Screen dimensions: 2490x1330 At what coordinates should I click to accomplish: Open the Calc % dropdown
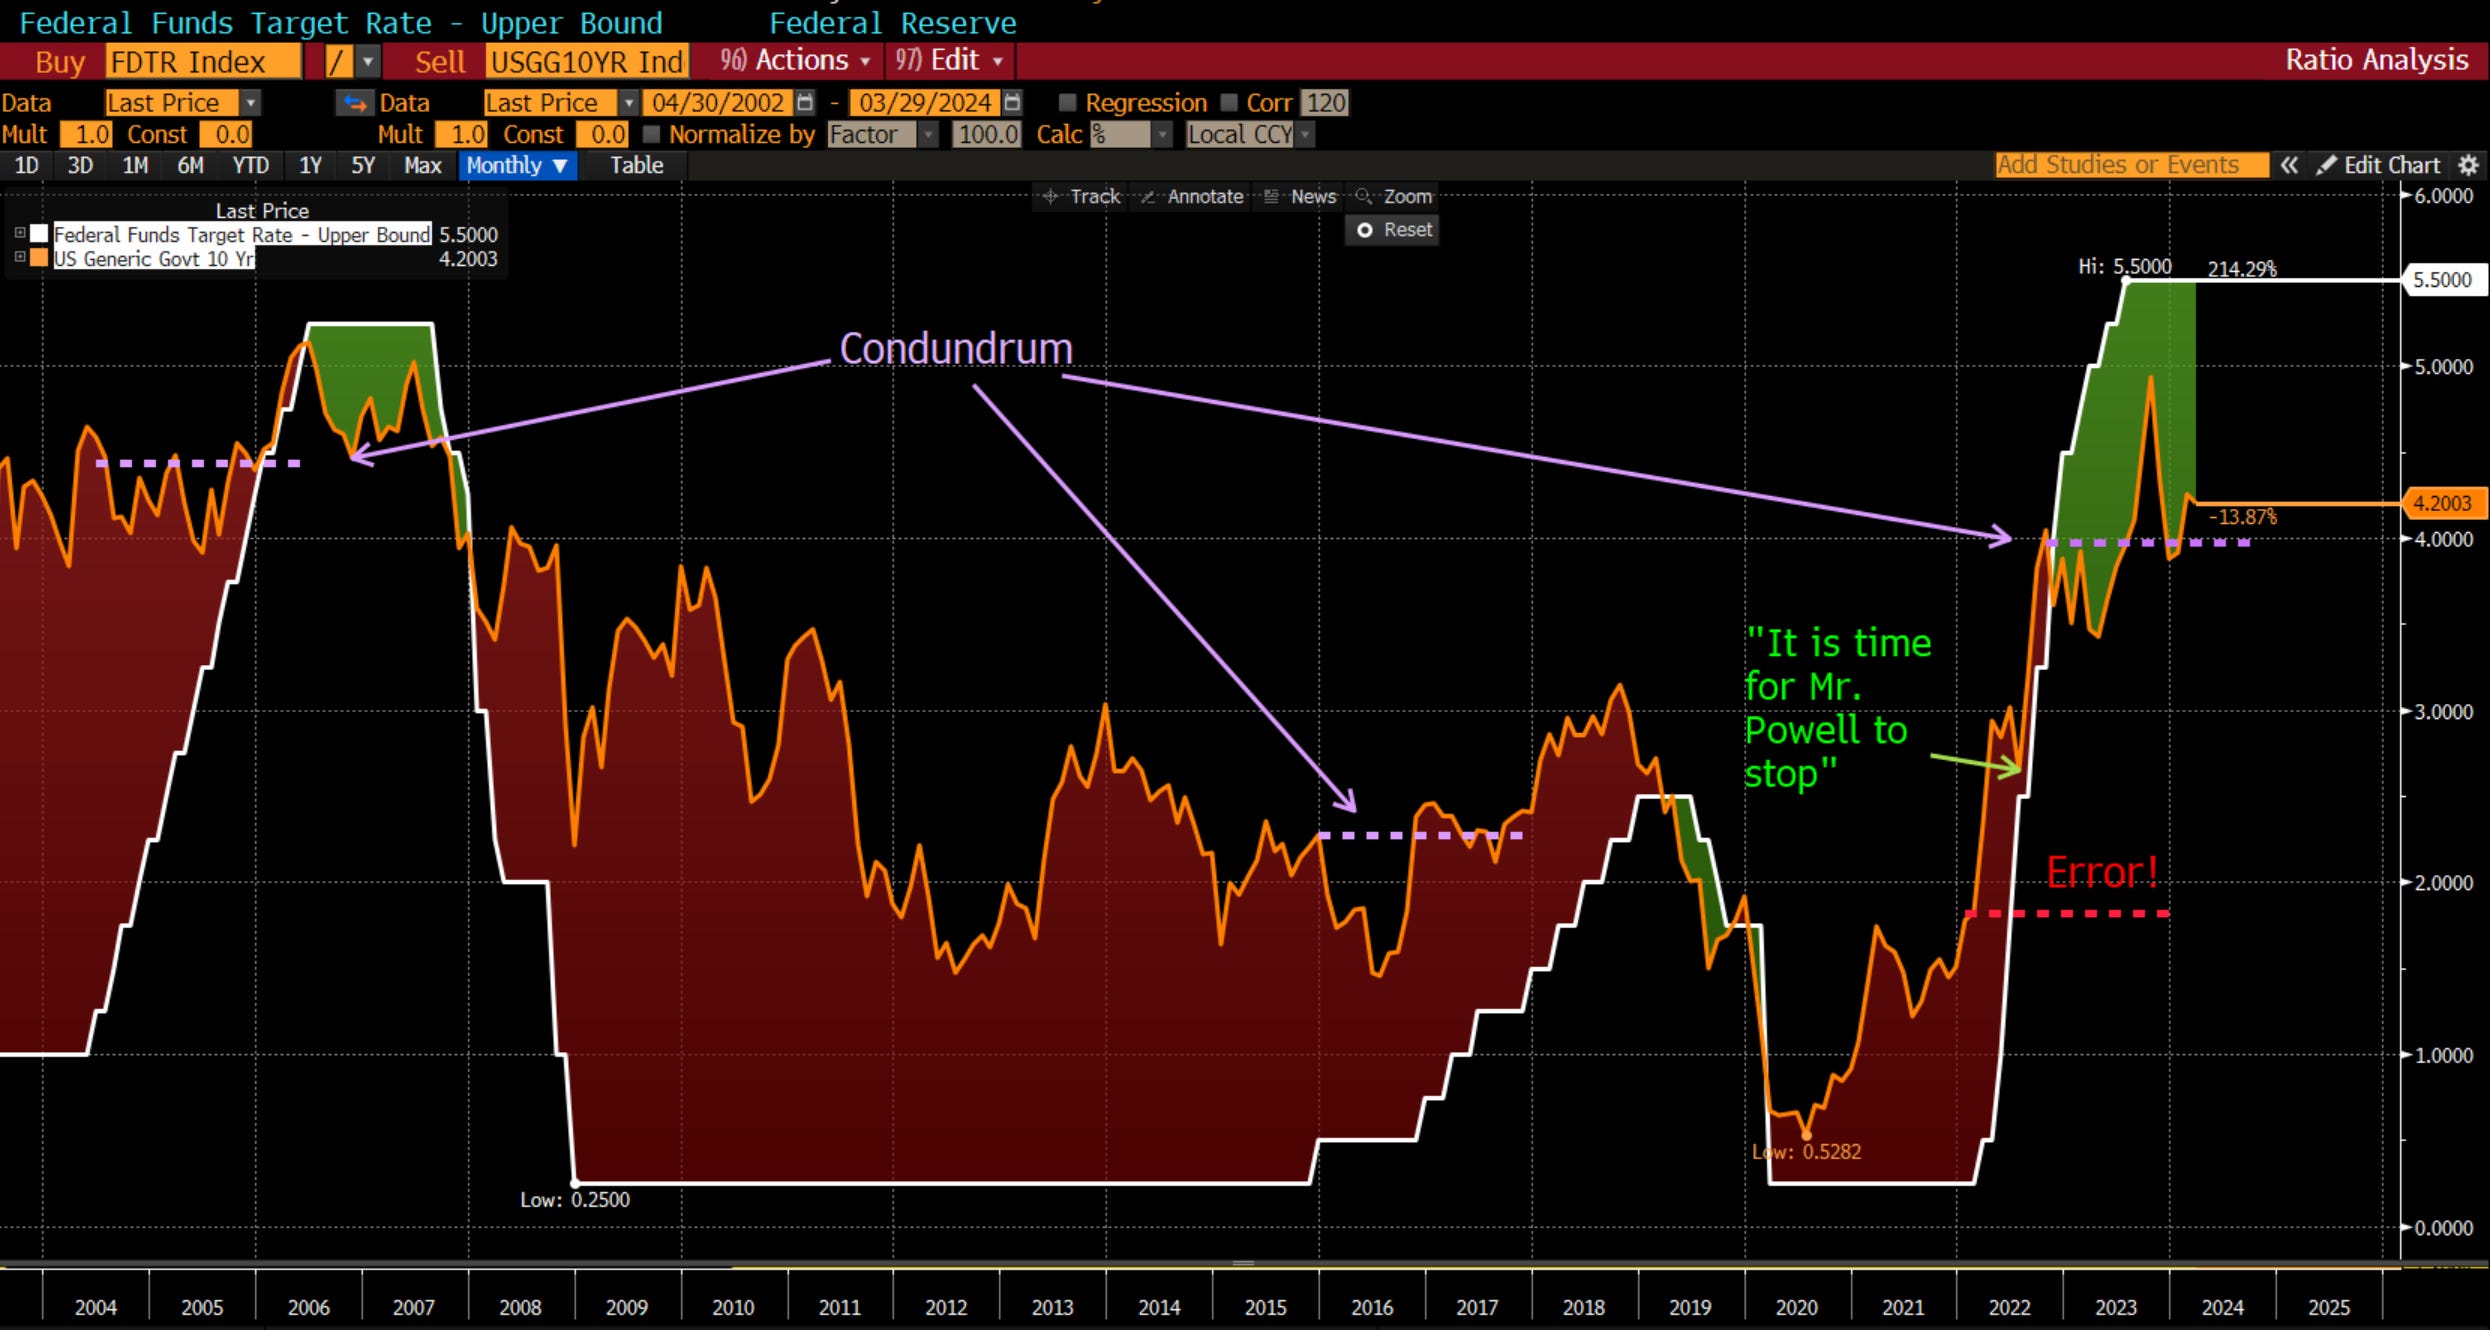(x=1161, y=134)
